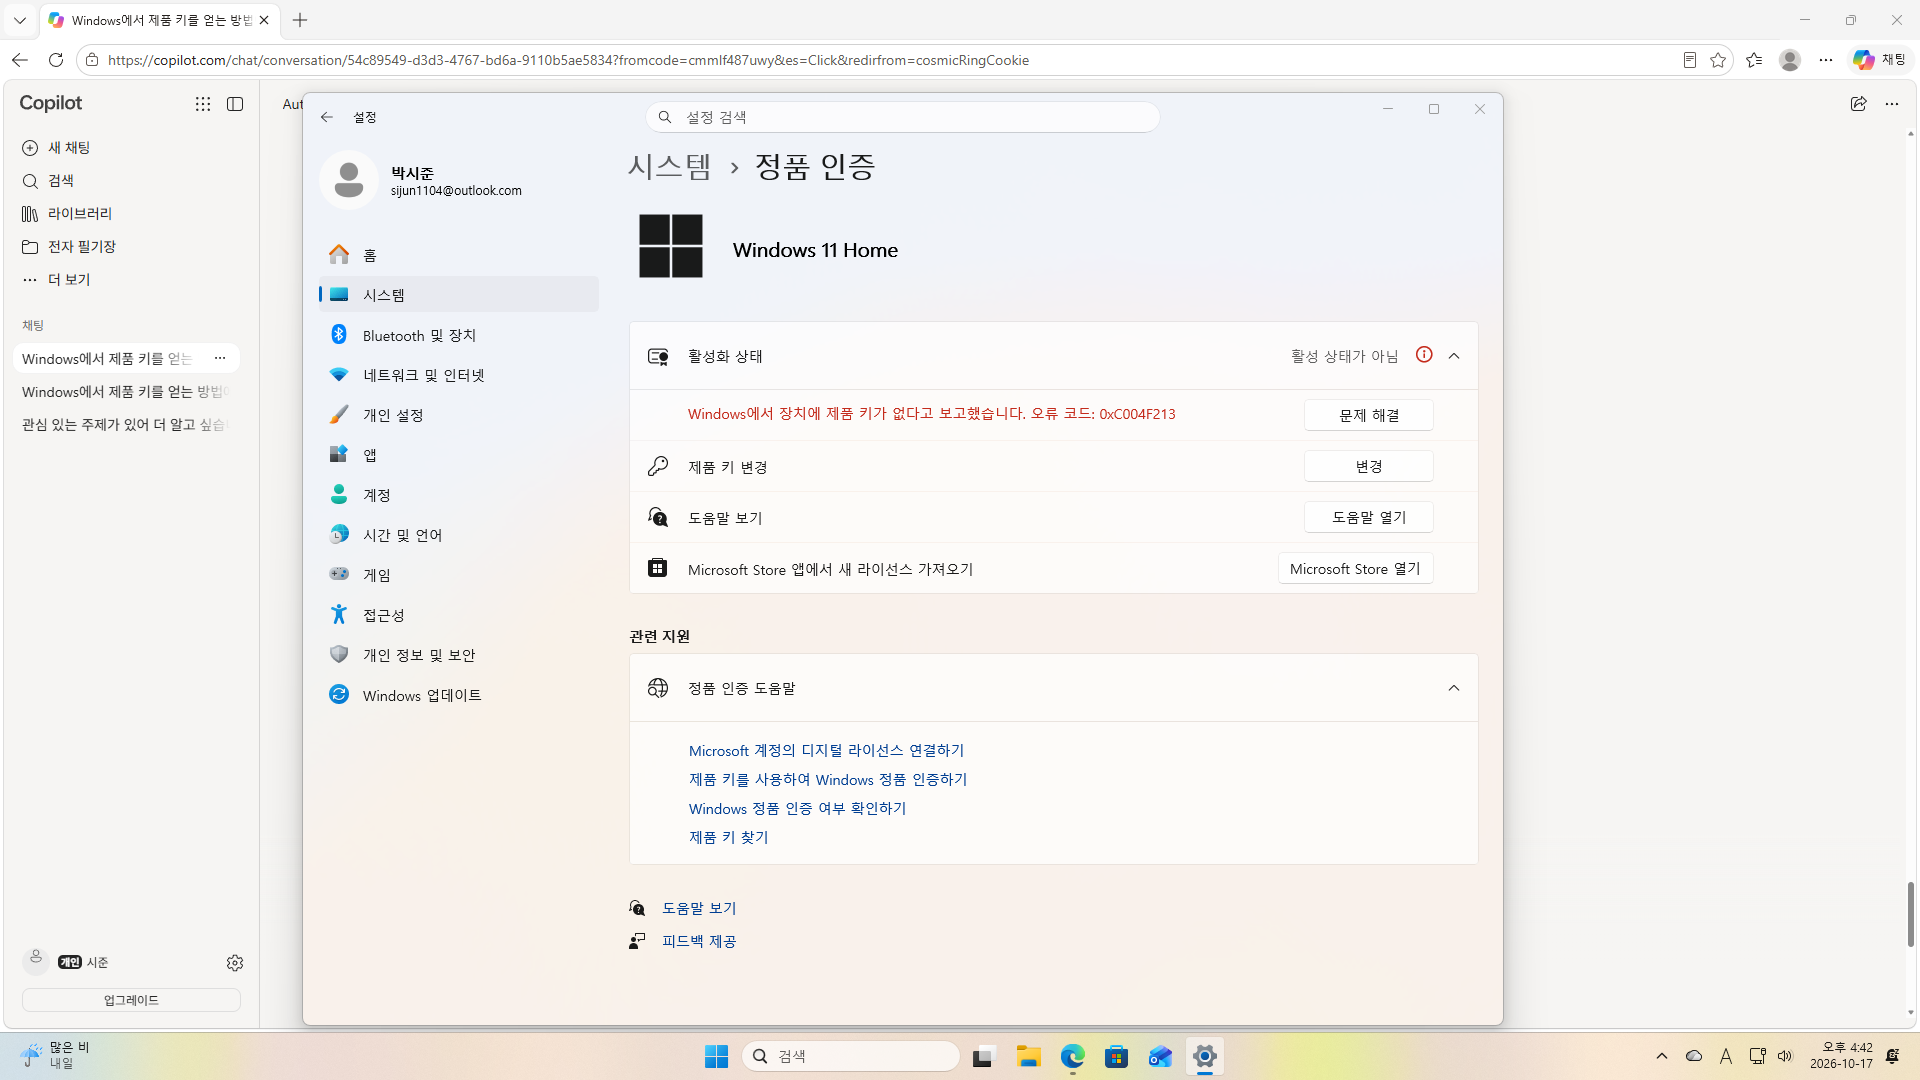
Task: Open the 제품 키 찾기 link
Action: [x=728, y=837]
